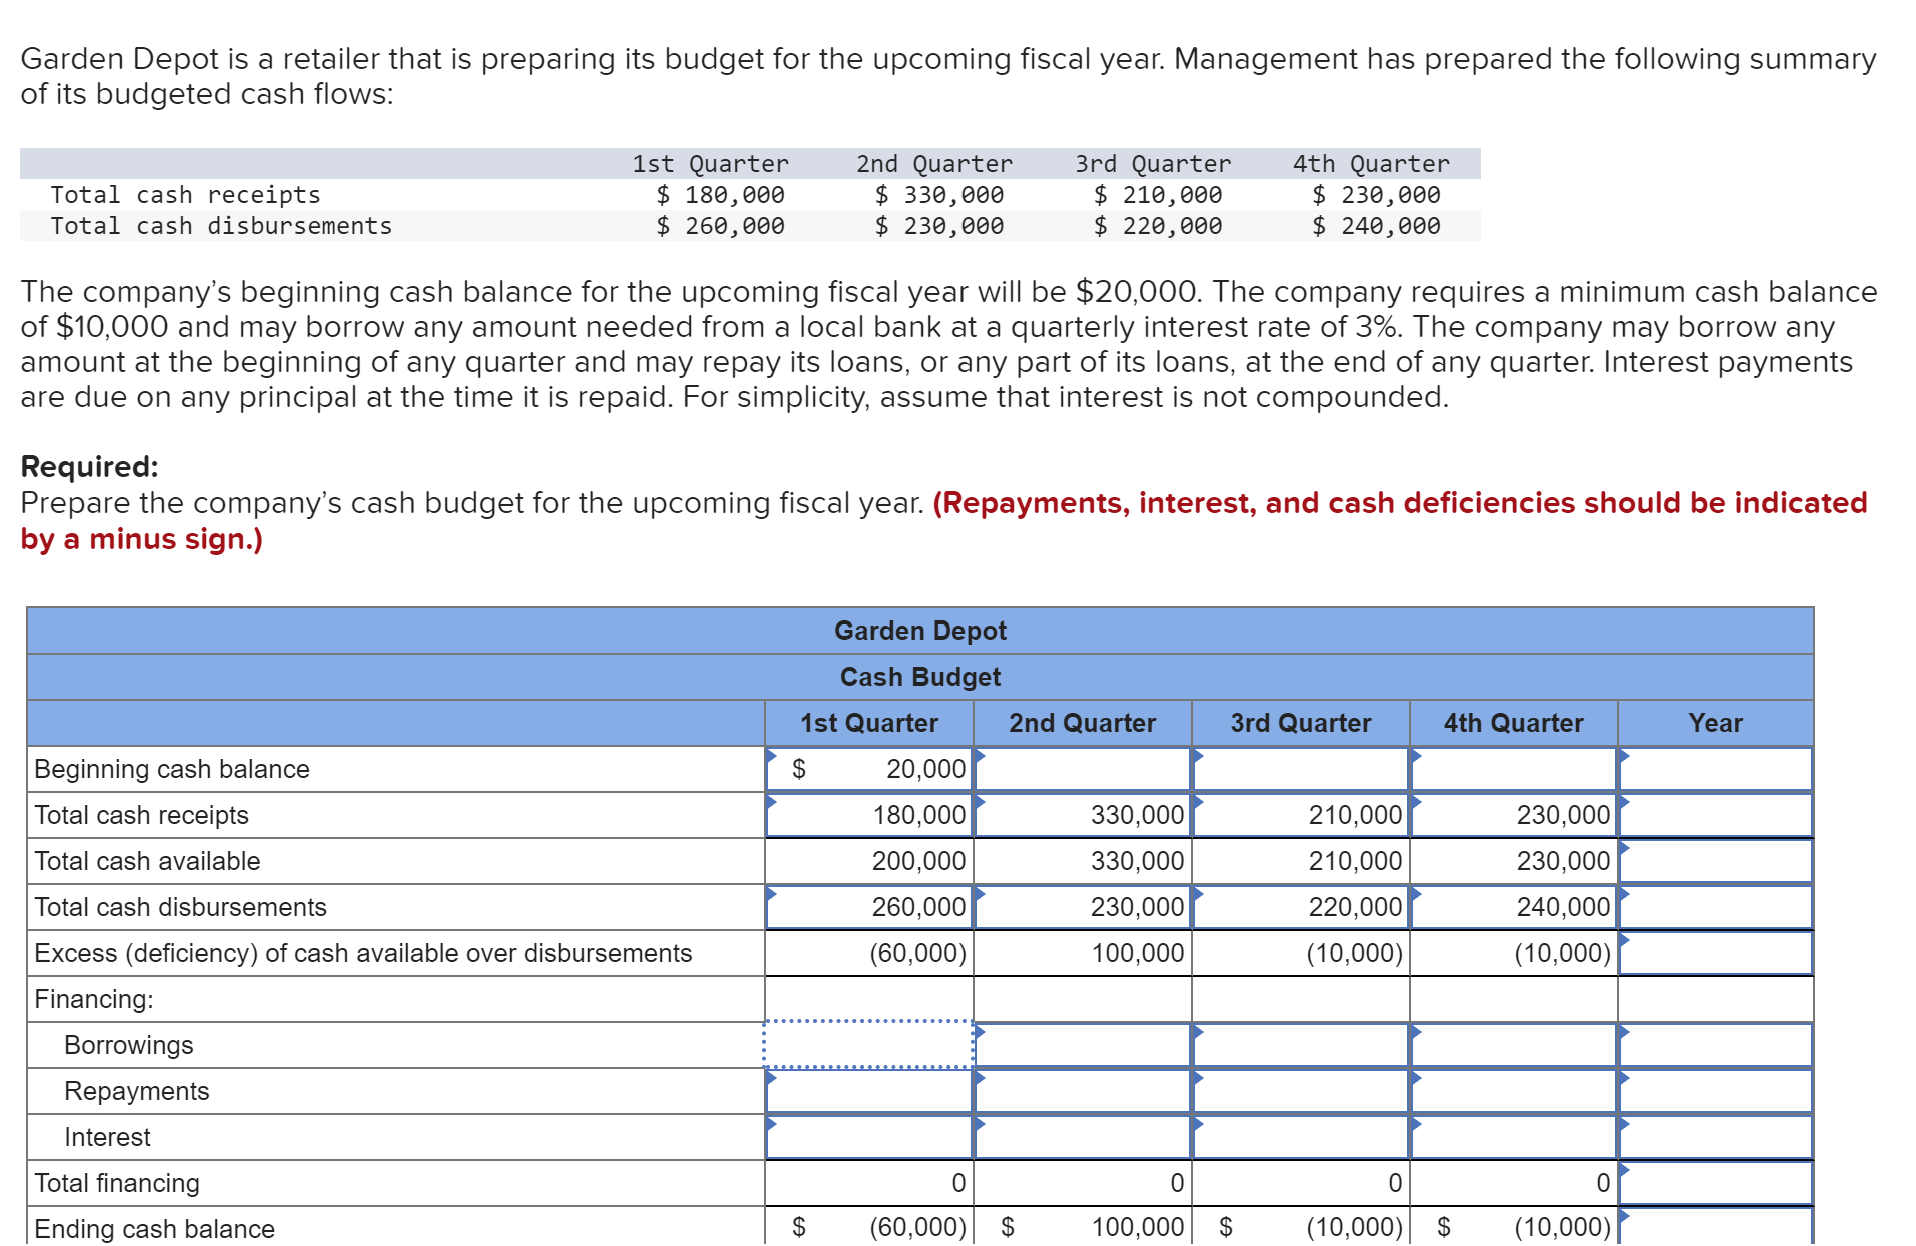Select 1st Quarter beginning cash balance field
This screenshot has height=1246, width=1916.
(870, 769)
